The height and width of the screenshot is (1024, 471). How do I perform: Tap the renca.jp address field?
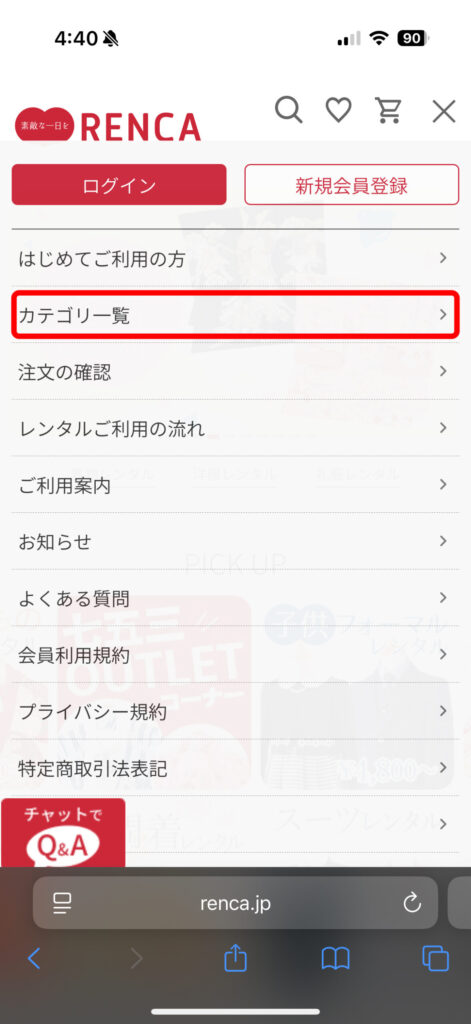pos(235,903)
